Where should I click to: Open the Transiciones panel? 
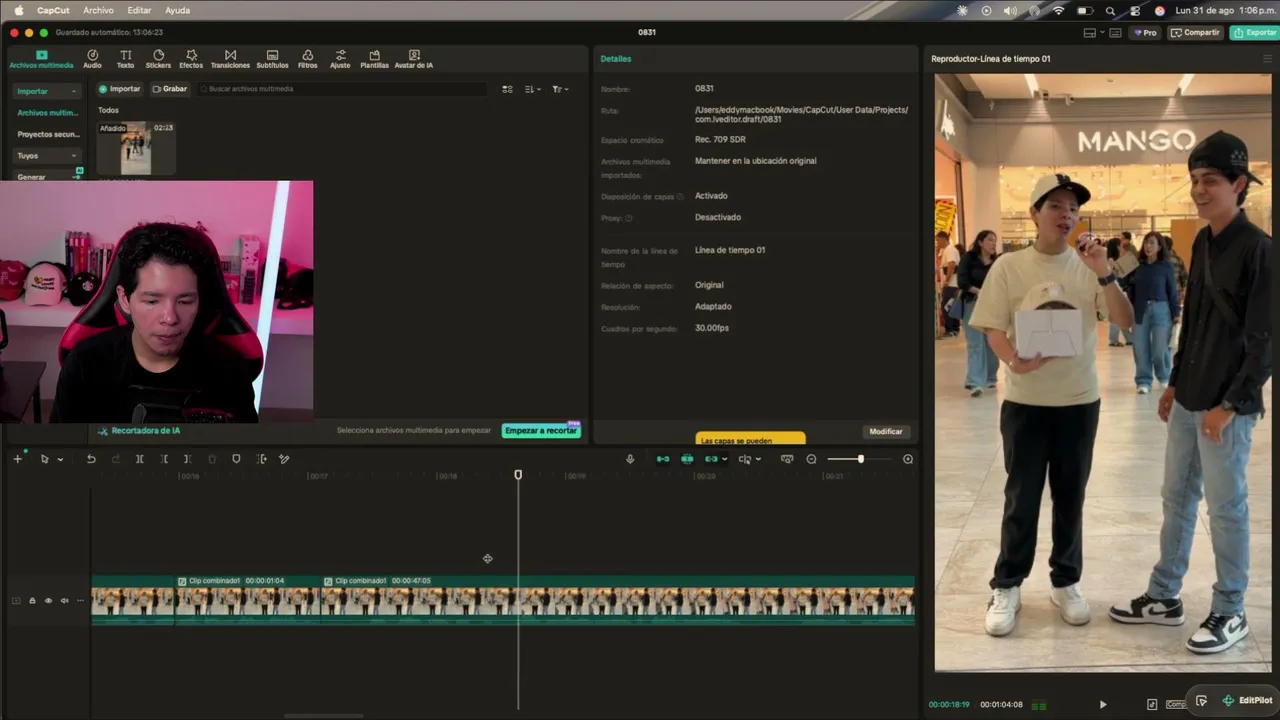(x=230, y=59)
